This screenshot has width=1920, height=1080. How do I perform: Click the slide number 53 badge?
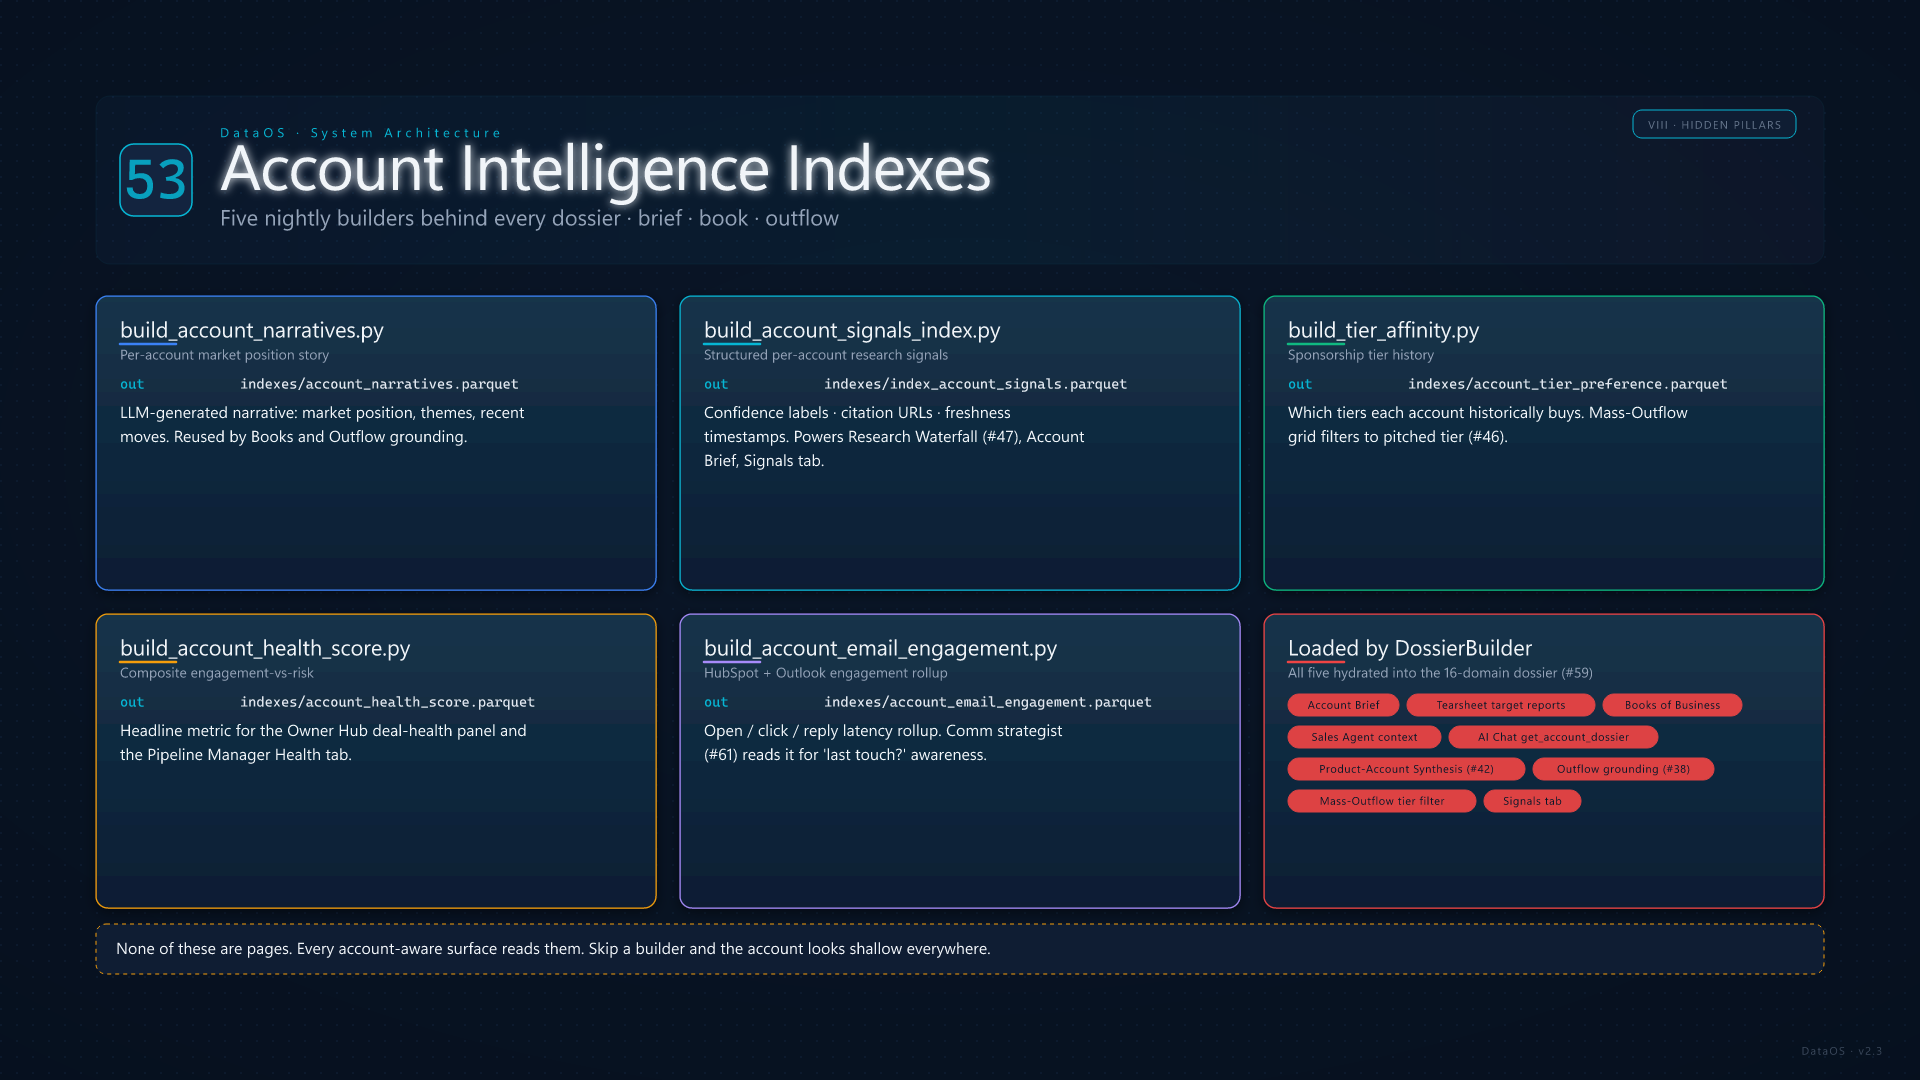(x=156, y=180)
